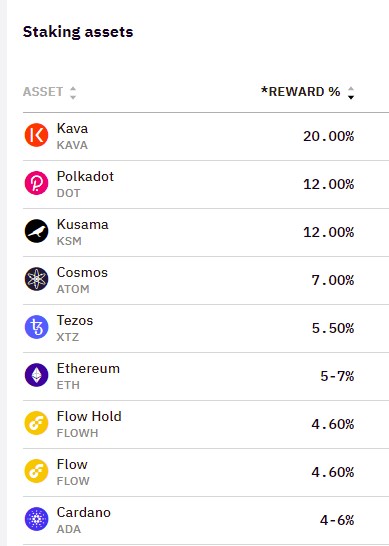This screenshot has width=389, height=546.
Task: Select the Polkadot pink logo icon
Action: click(x=36, y=183)
